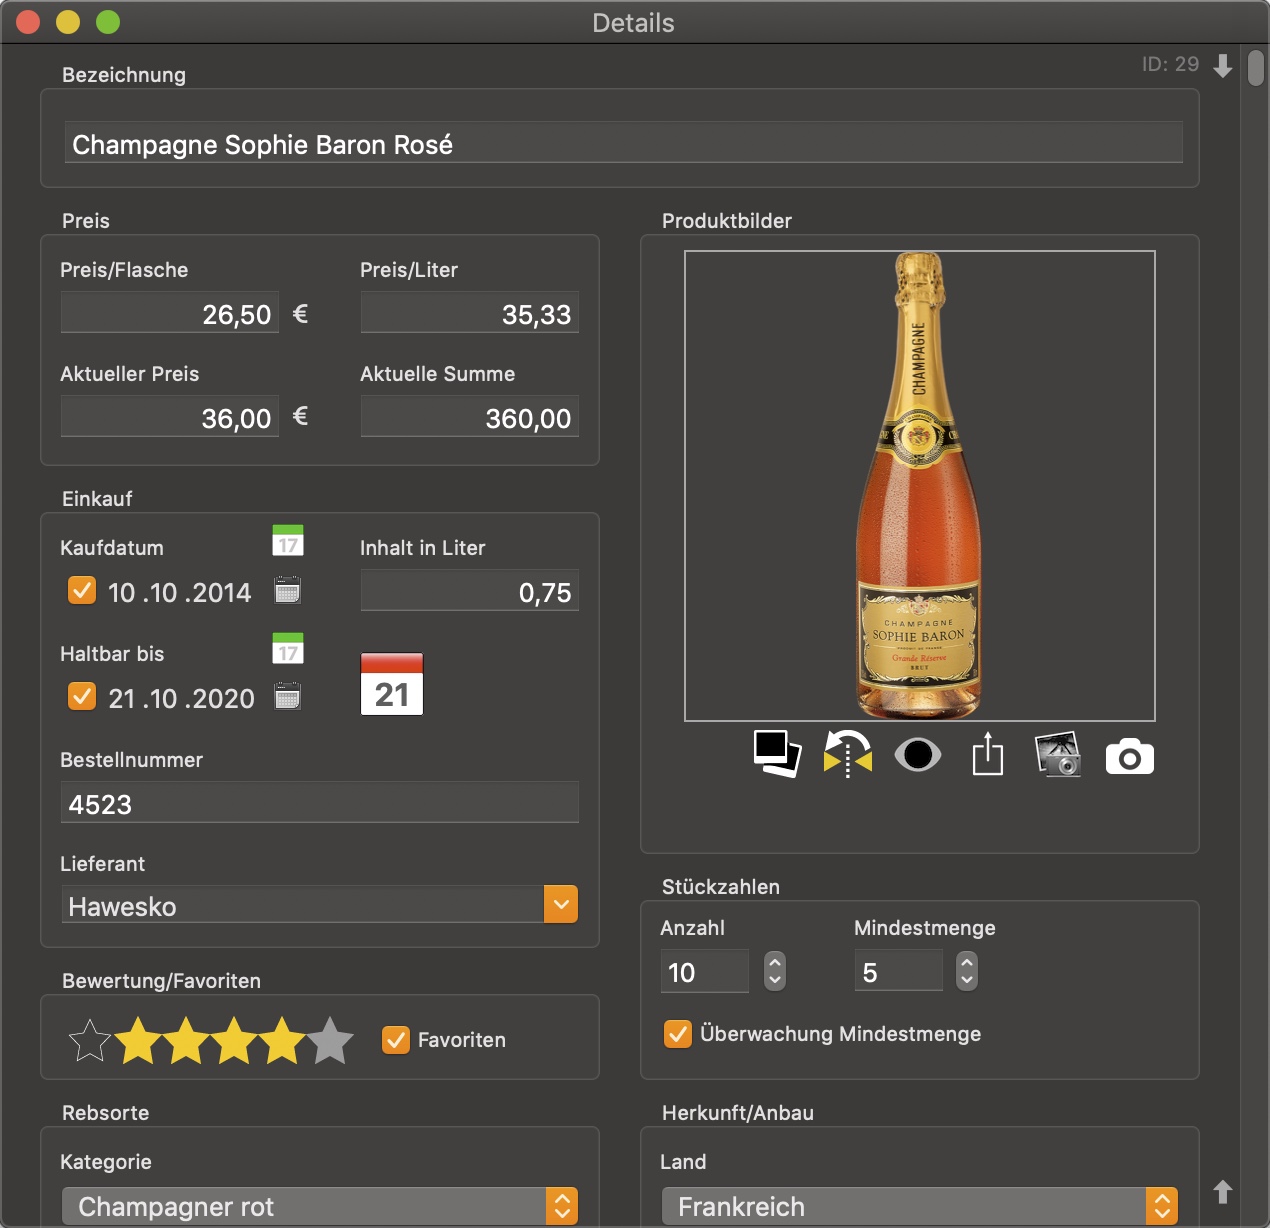1270x1228 pixels.
Task: Open the Land Frankreich dropdown
Action: tap(920, 1206)
